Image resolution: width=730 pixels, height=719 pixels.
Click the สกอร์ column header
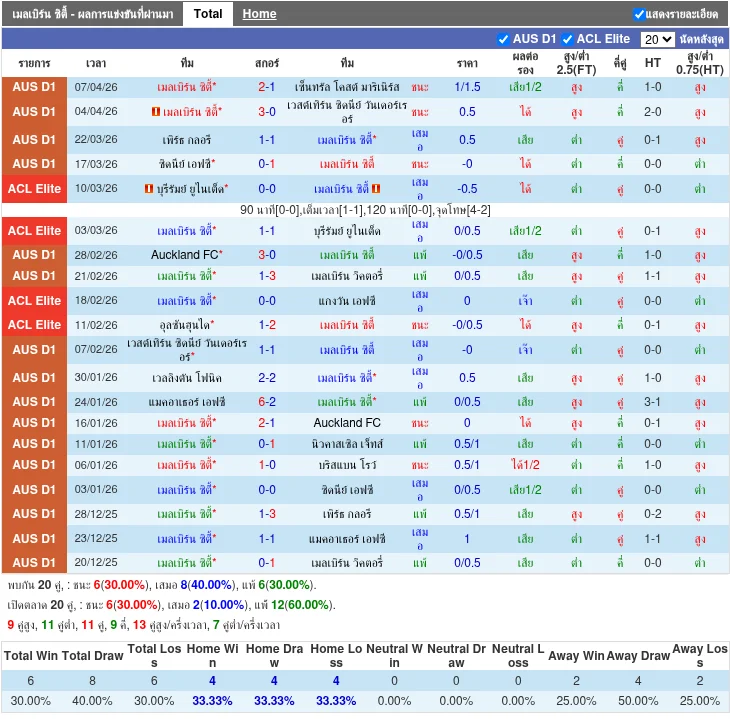267,62
